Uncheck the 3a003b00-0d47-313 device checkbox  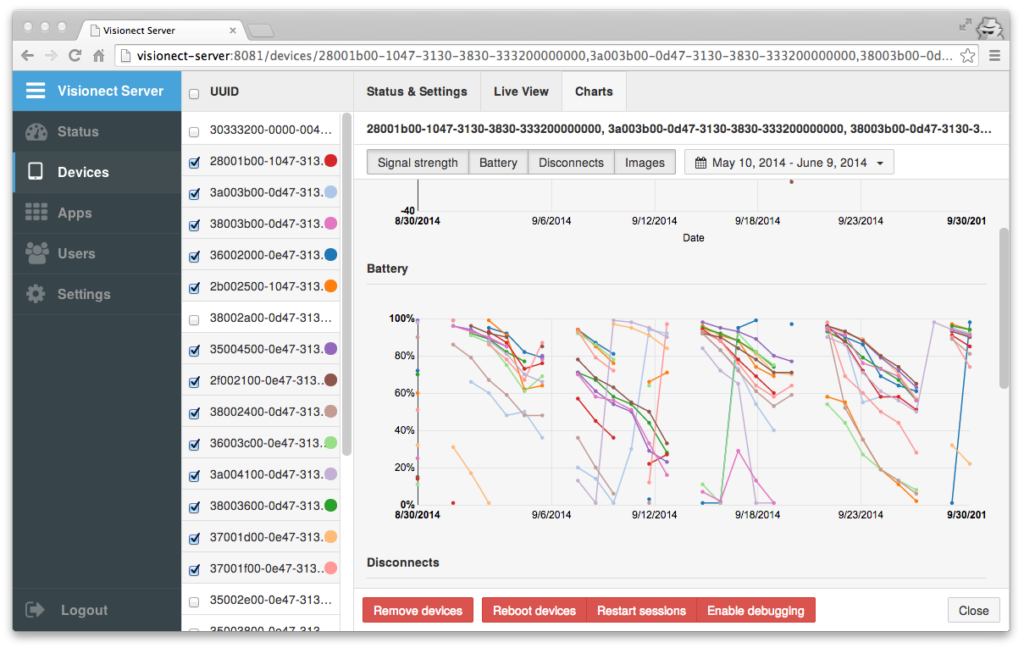[x=194, y=194]
